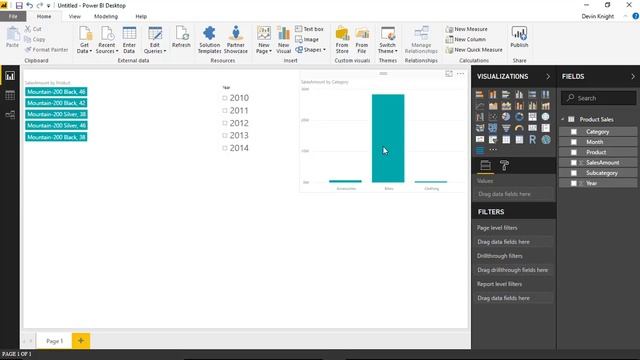
Task: Select the Donut chart visual
Action: point(519,117)
